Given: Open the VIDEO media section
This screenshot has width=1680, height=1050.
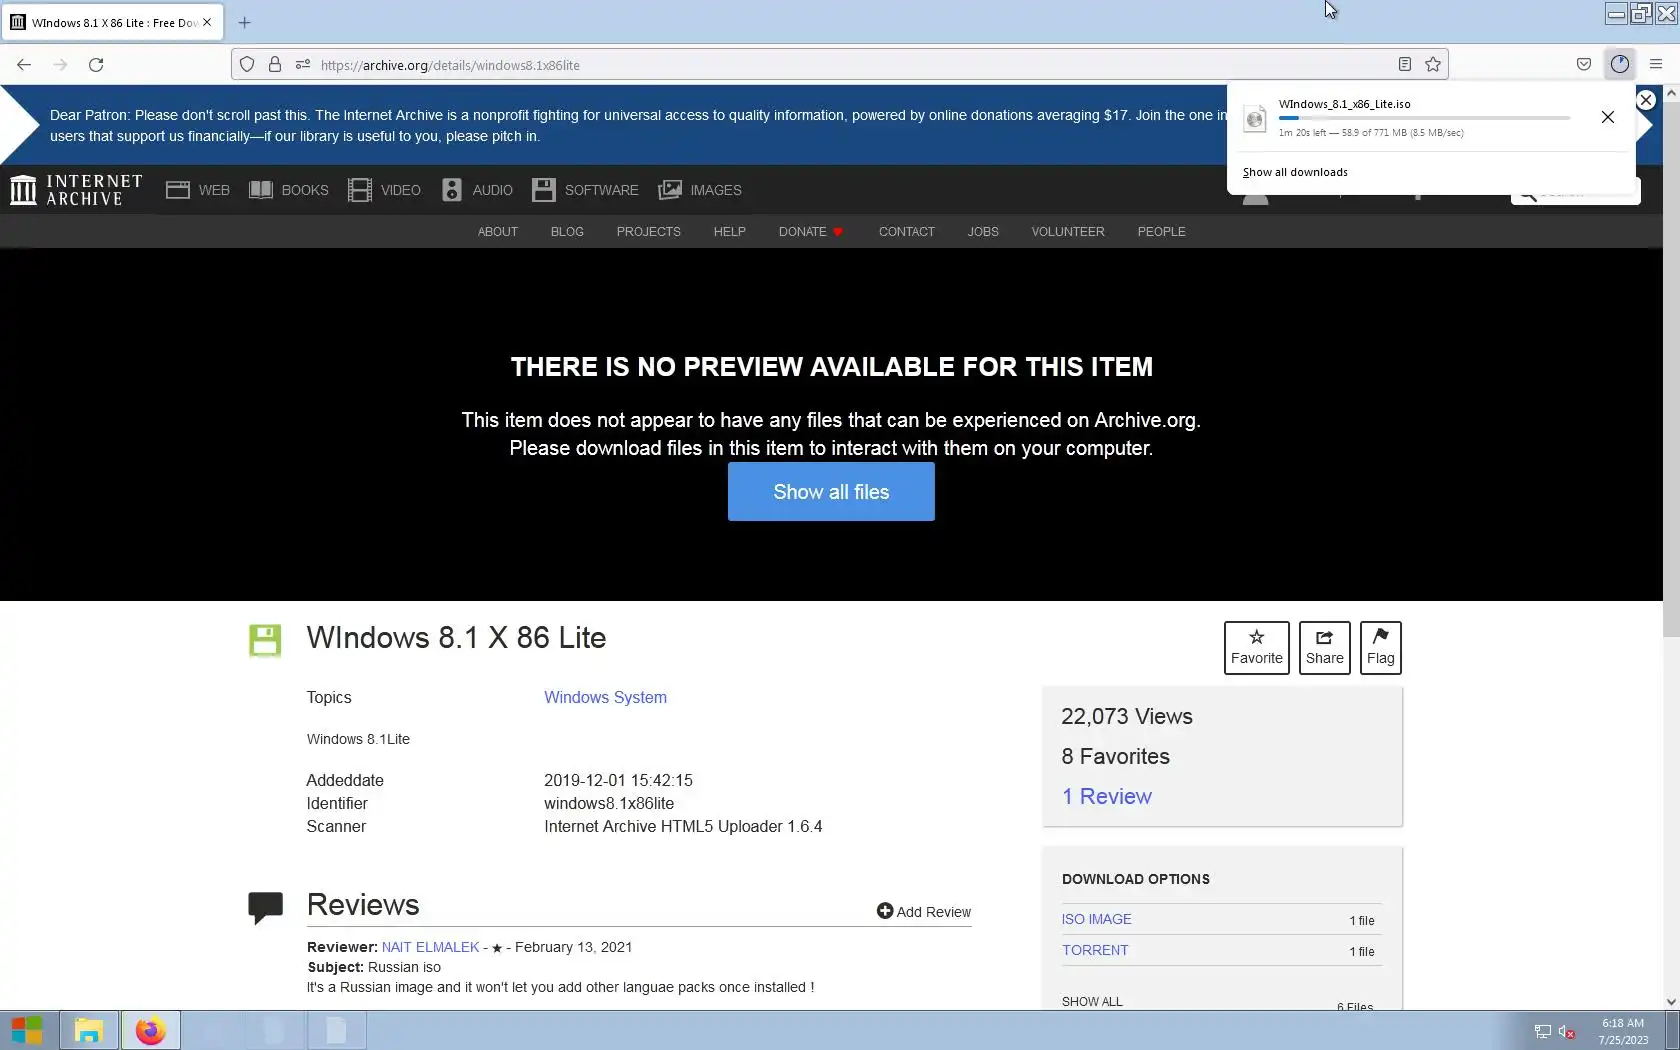Looking at the screenshot, I should pyautogui.click(x=385, y=190).
